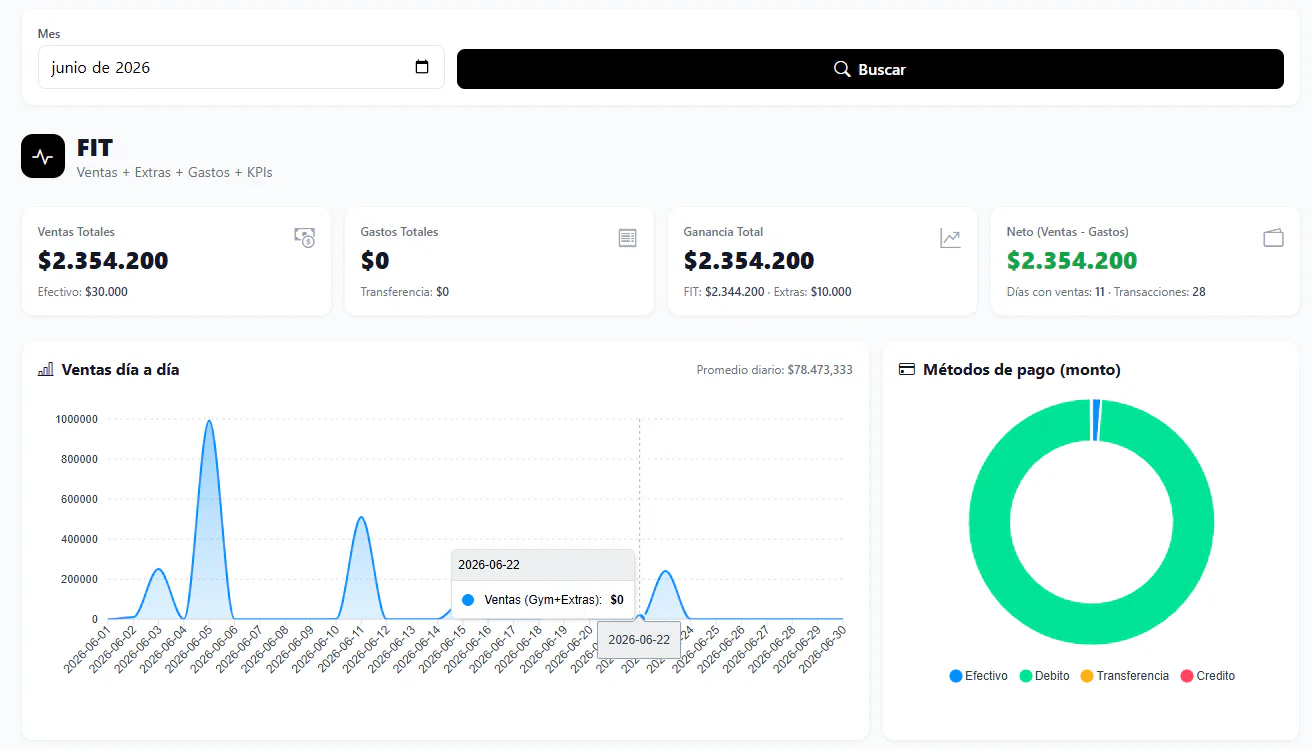Click the Ventas Totales $2.354.200 value
This screenshot has width=1312, height=749.
[x=103, y=261]
